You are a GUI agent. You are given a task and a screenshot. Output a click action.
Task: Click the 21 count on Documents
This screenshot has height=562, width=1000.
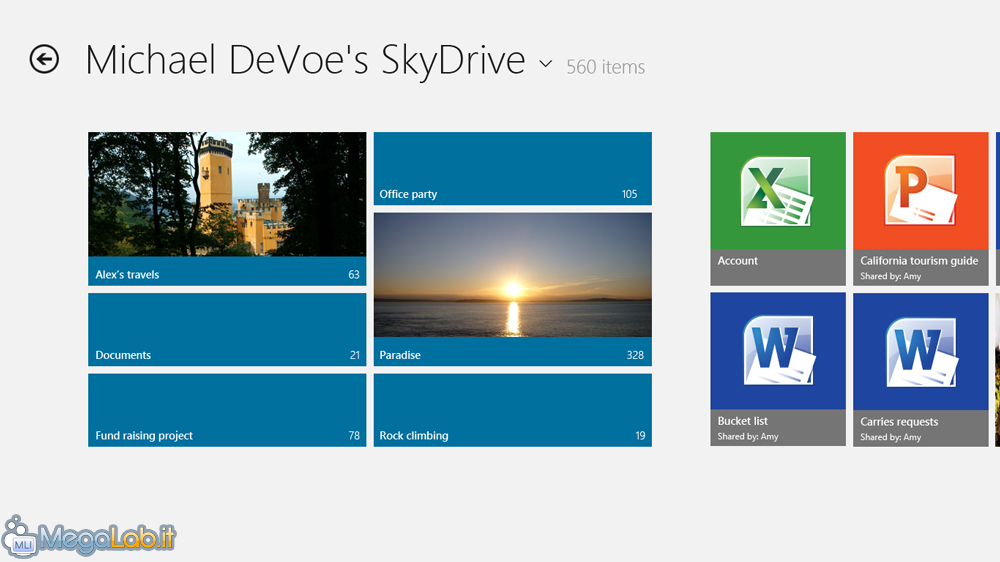pyautogui.click(x=355, y=355)
